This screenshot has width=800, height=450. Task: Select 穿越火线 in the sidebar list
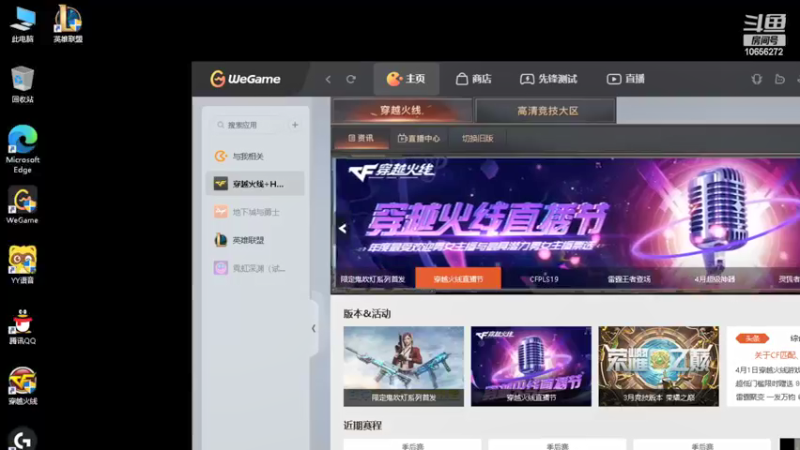(x=255, y=184)
